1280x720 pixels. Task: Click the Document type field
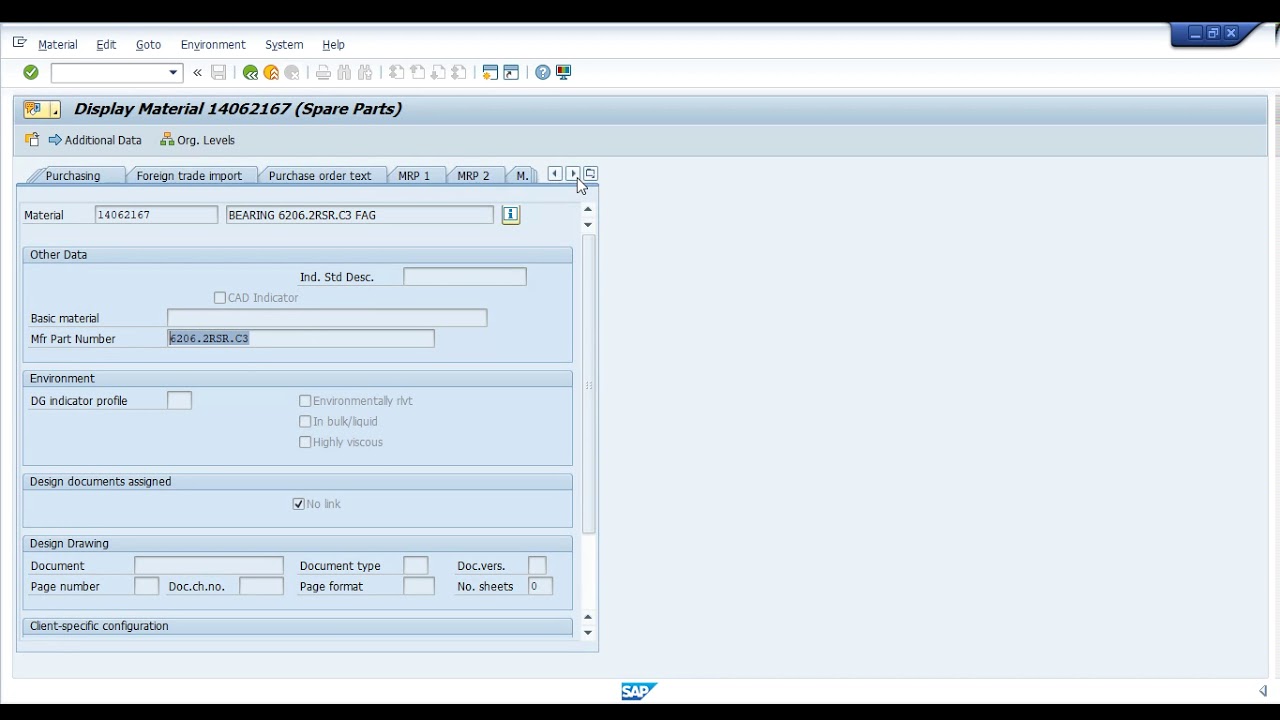(416, 566)
